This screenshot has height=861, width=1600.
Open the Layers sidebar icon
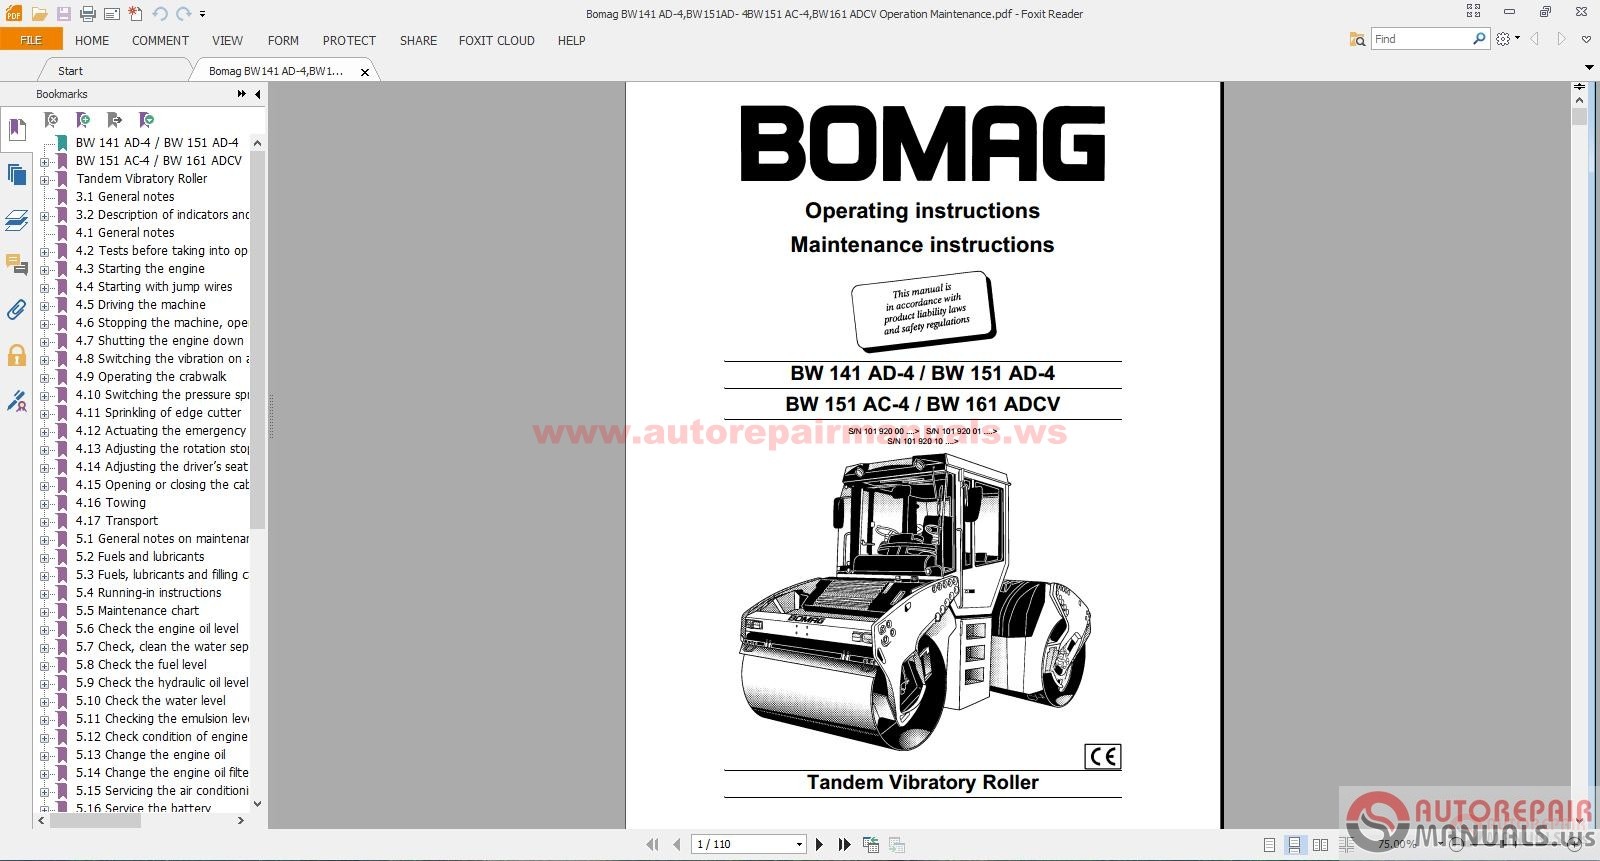tap(17, 220)
